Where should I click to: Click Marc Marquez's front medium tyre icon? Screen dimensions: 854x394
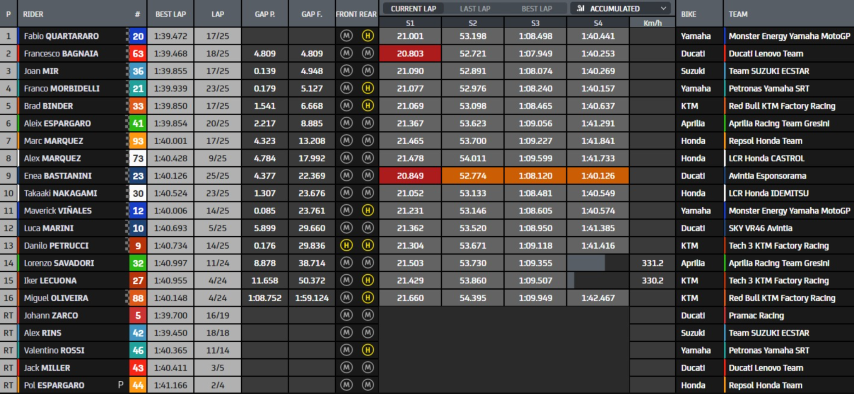pos(346,141)
